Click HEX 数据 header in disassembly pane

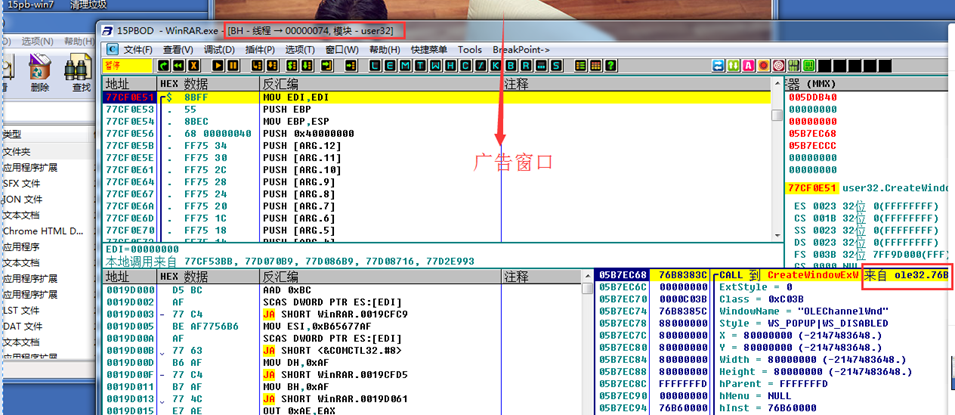click(x=208, y=83)
